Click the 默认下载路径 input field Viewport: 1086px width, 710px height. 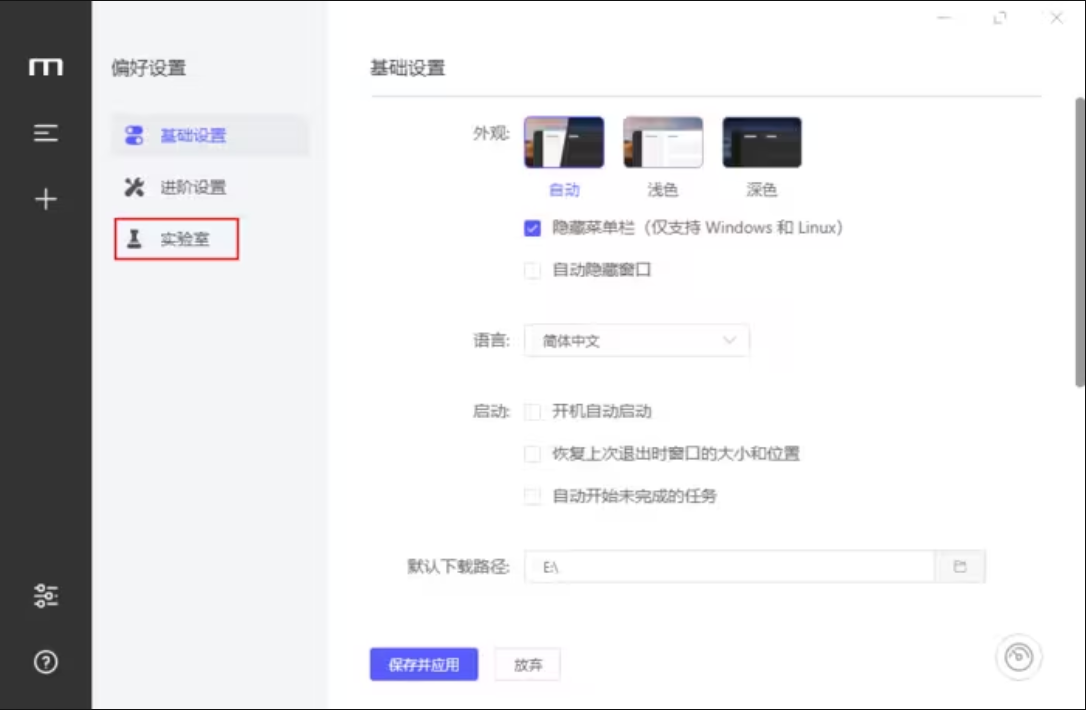tap(729, 567)
